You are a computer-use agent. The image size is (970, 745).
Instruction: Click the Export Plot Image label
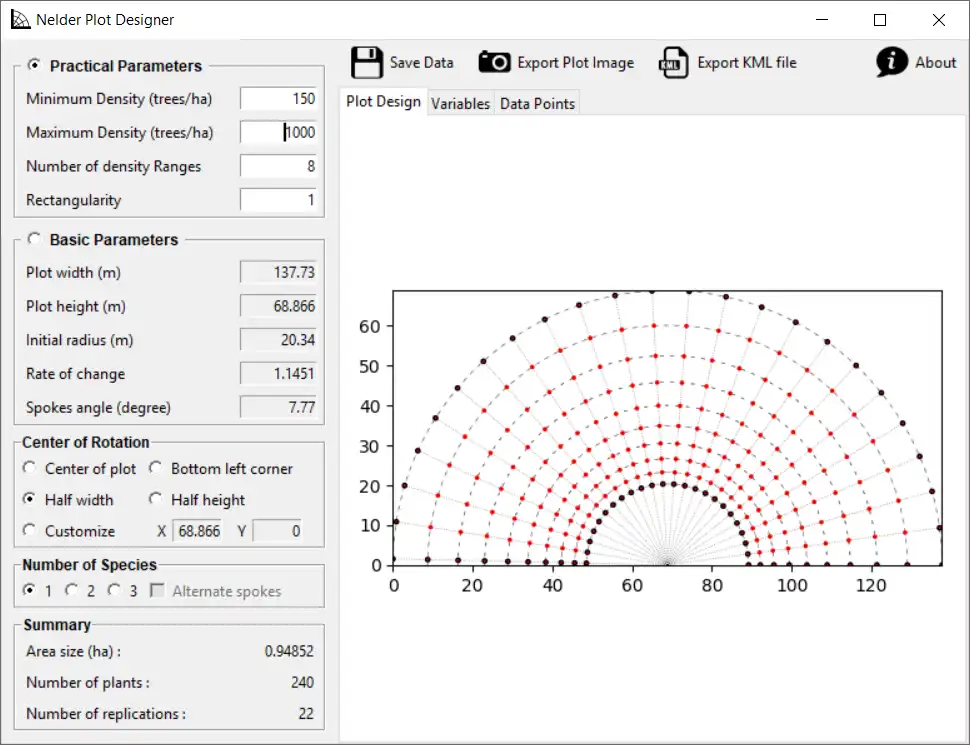[575, 63]
